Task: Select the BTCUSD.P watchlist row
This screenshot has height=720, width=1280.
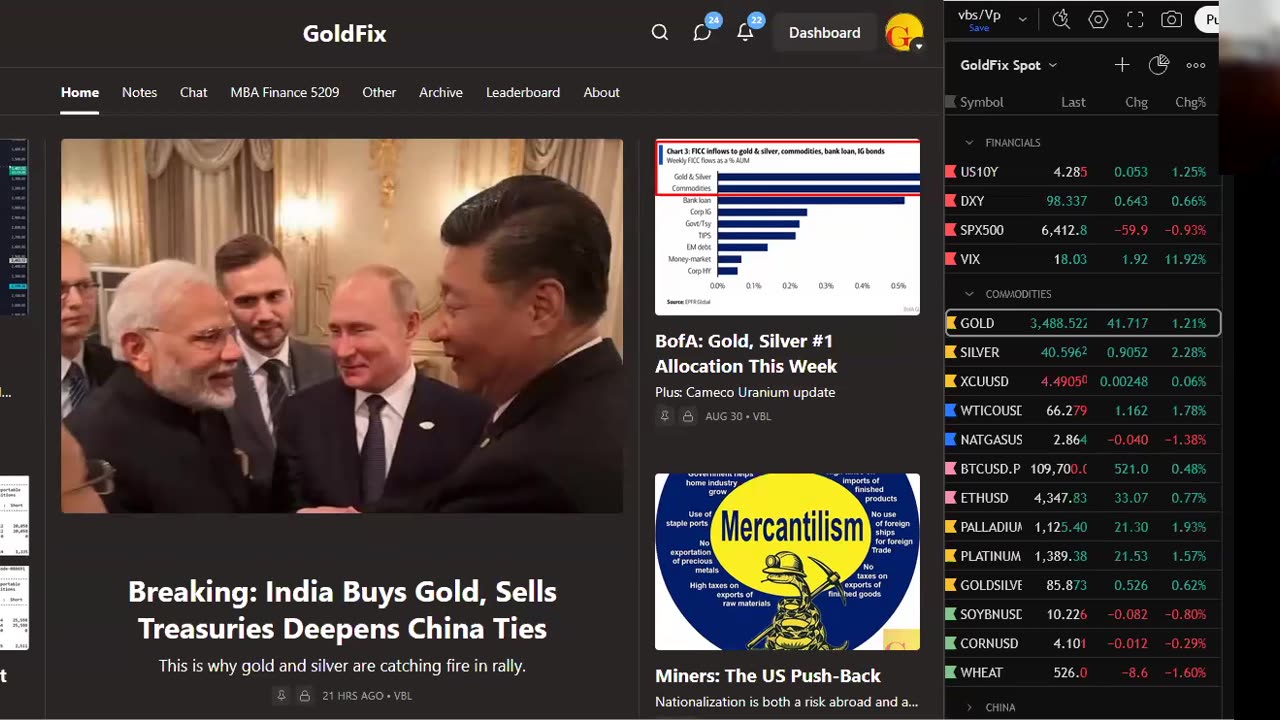Action: (1082, 468)
